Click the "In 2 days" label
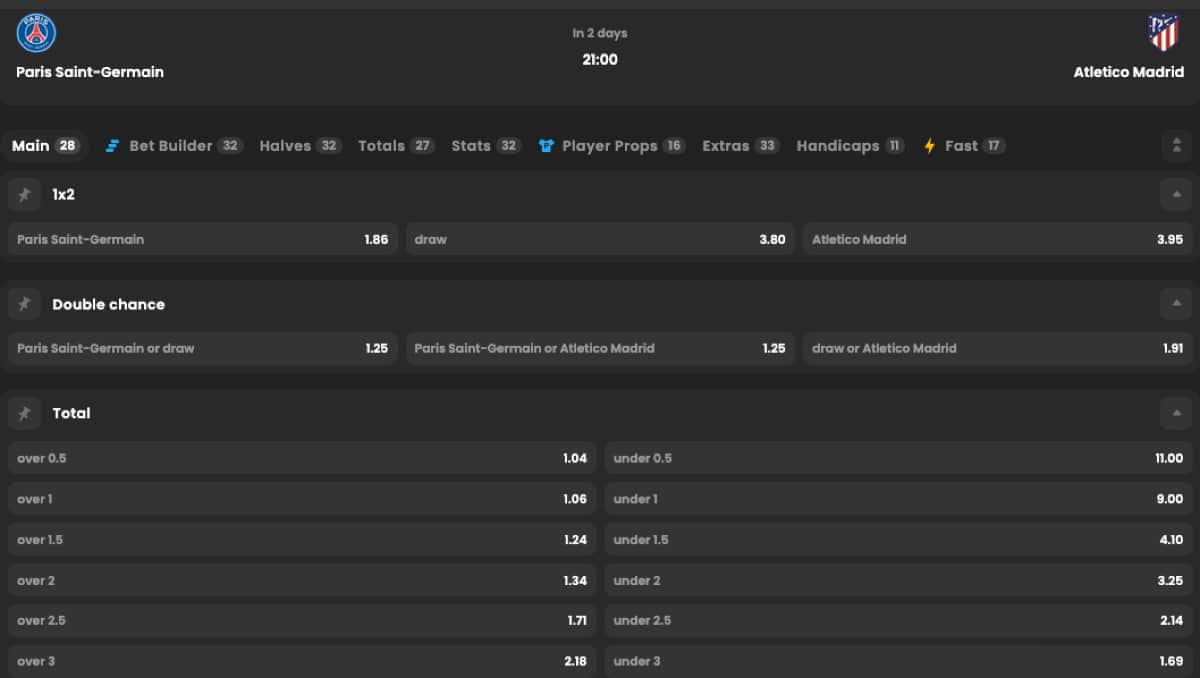The image size is (1200, 678). (600, 33)
